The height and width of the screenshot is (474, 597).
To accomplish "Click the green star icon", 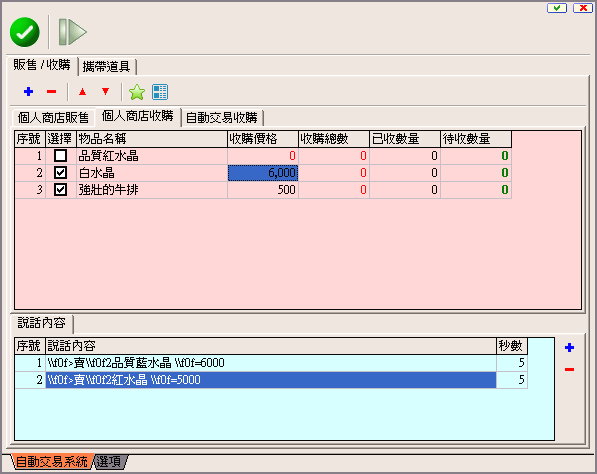I will (x=137, y=92).
